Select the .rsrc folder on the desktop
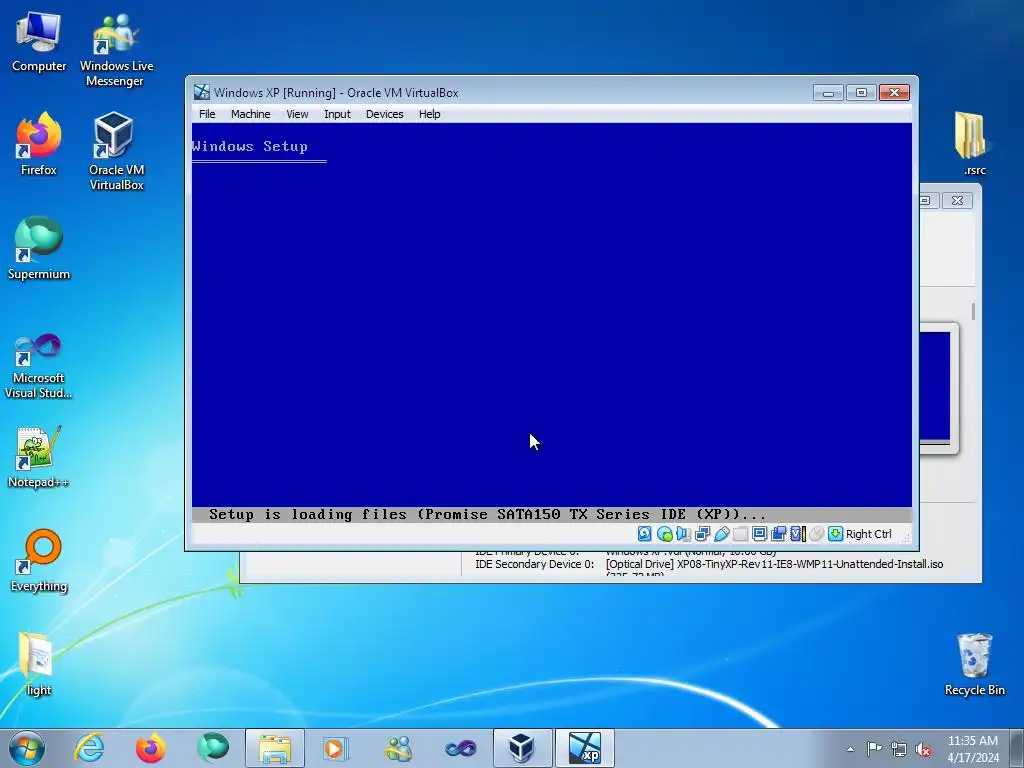This screenshot has width=1024, height=768. (974, 144)
